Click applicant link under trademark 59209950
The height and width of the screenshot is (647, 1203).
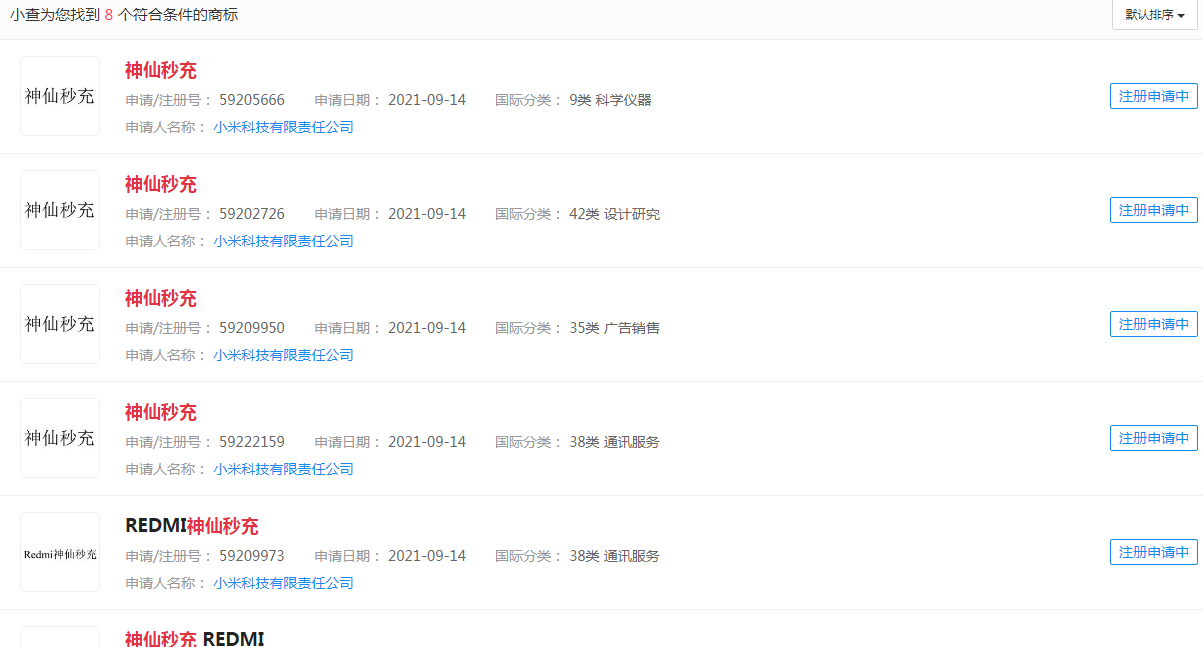click(x=284, y=354)
